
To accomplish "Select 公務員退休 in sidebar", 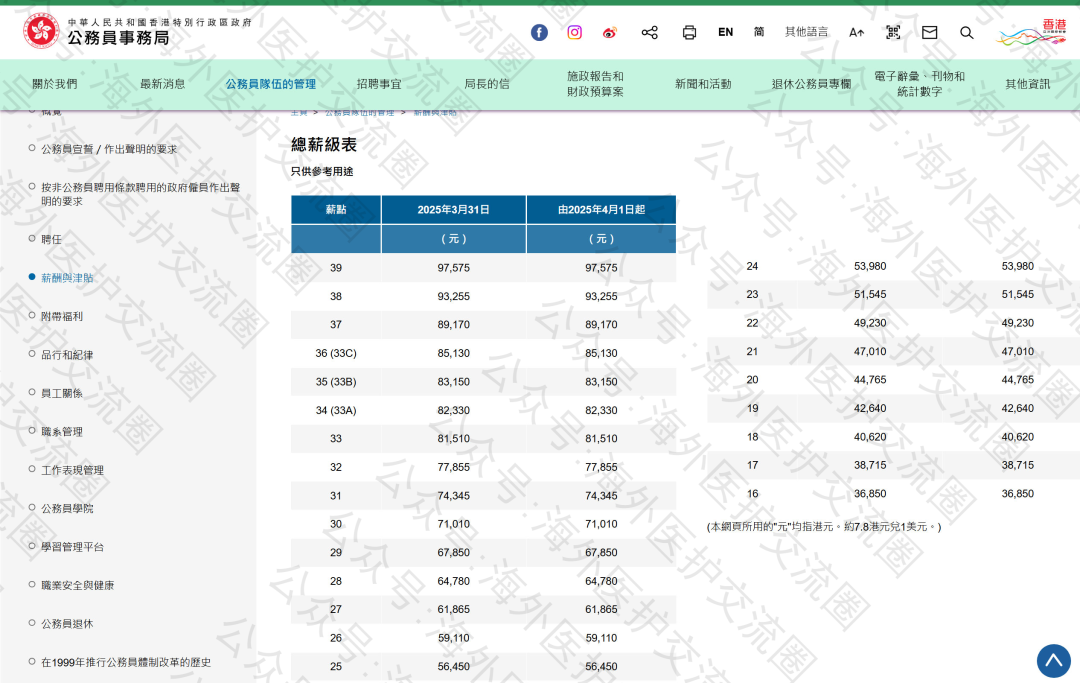I will click(x=67, y=624).
